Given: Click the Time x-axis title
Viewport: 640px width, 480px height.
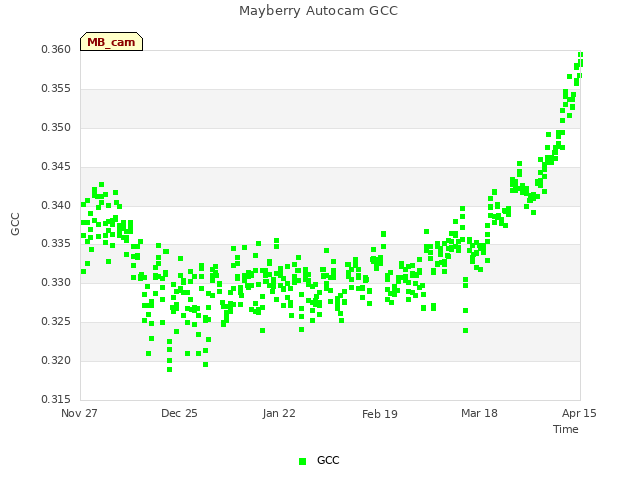Looking at the screenshot, I should [566, 429].
